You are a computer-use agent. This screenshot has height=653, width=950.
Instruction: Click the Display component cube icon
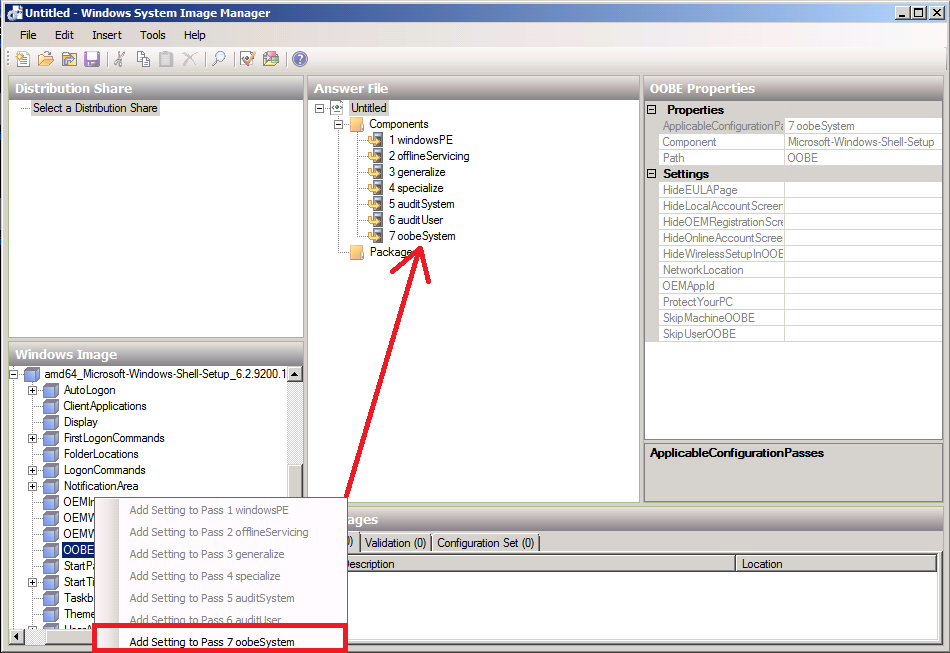(x=51, y=422)
